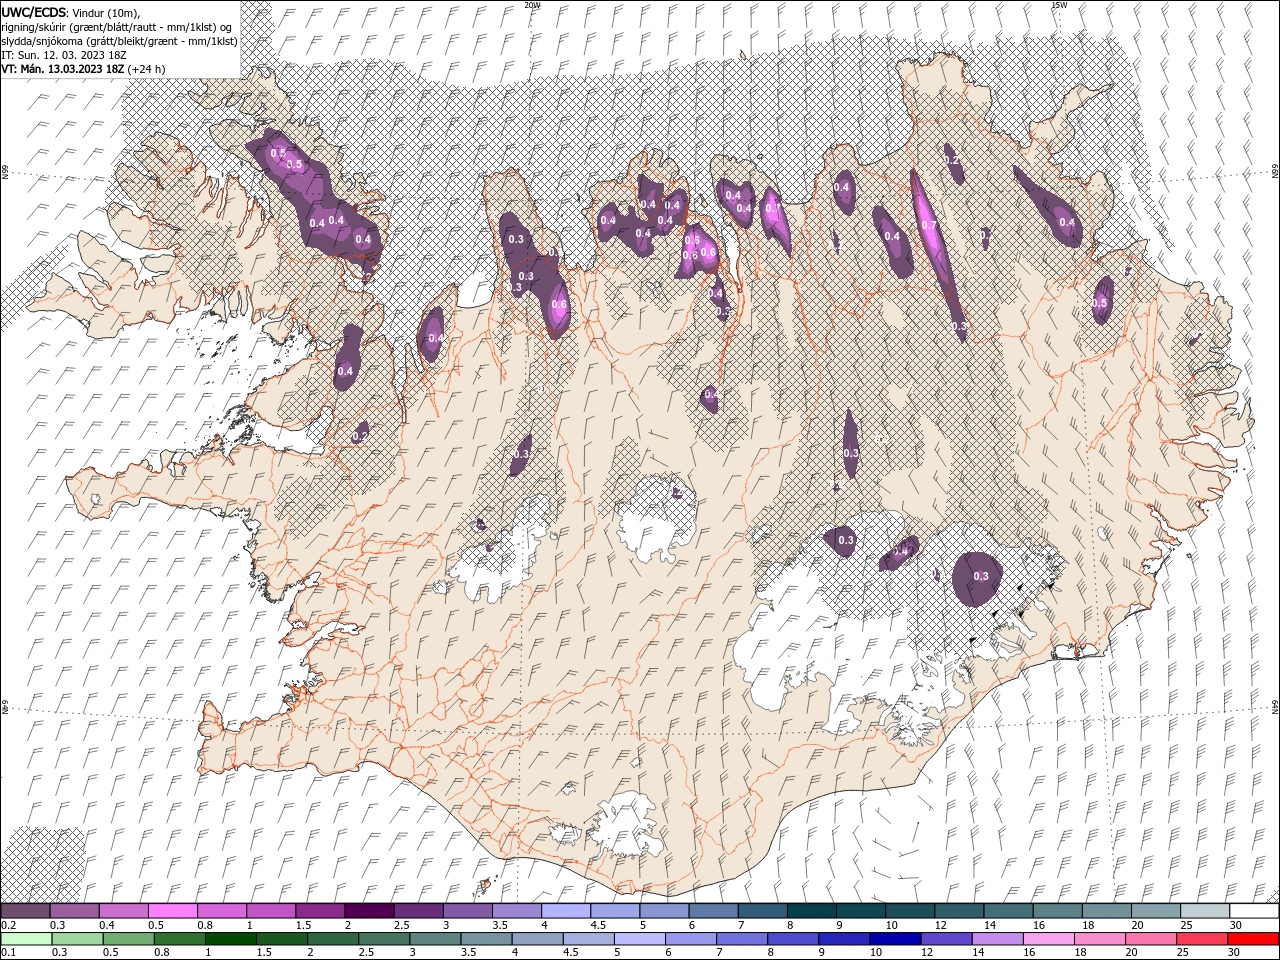Click the 'Vindur (10m),' title text
Image resolution: width=1280 pixels, height=960 pixels.
107,12
